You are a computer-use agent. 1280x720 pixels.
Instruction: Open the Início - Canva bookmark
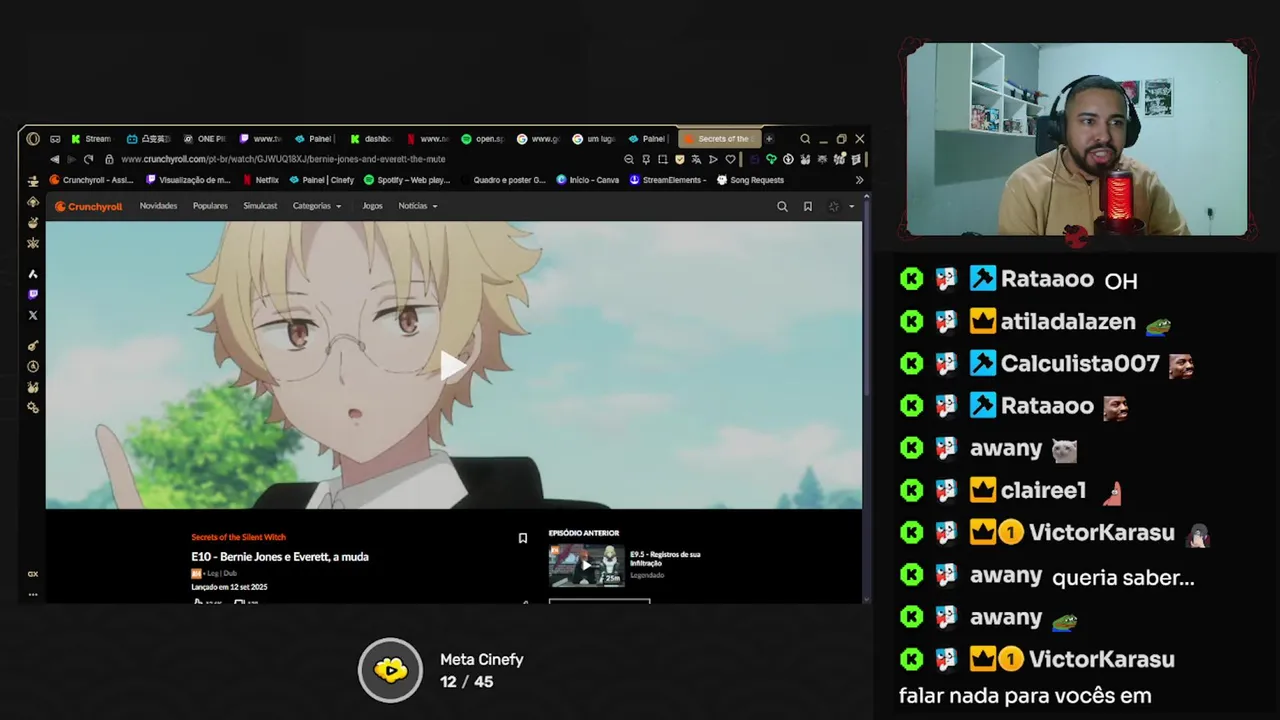pos(588,180)
